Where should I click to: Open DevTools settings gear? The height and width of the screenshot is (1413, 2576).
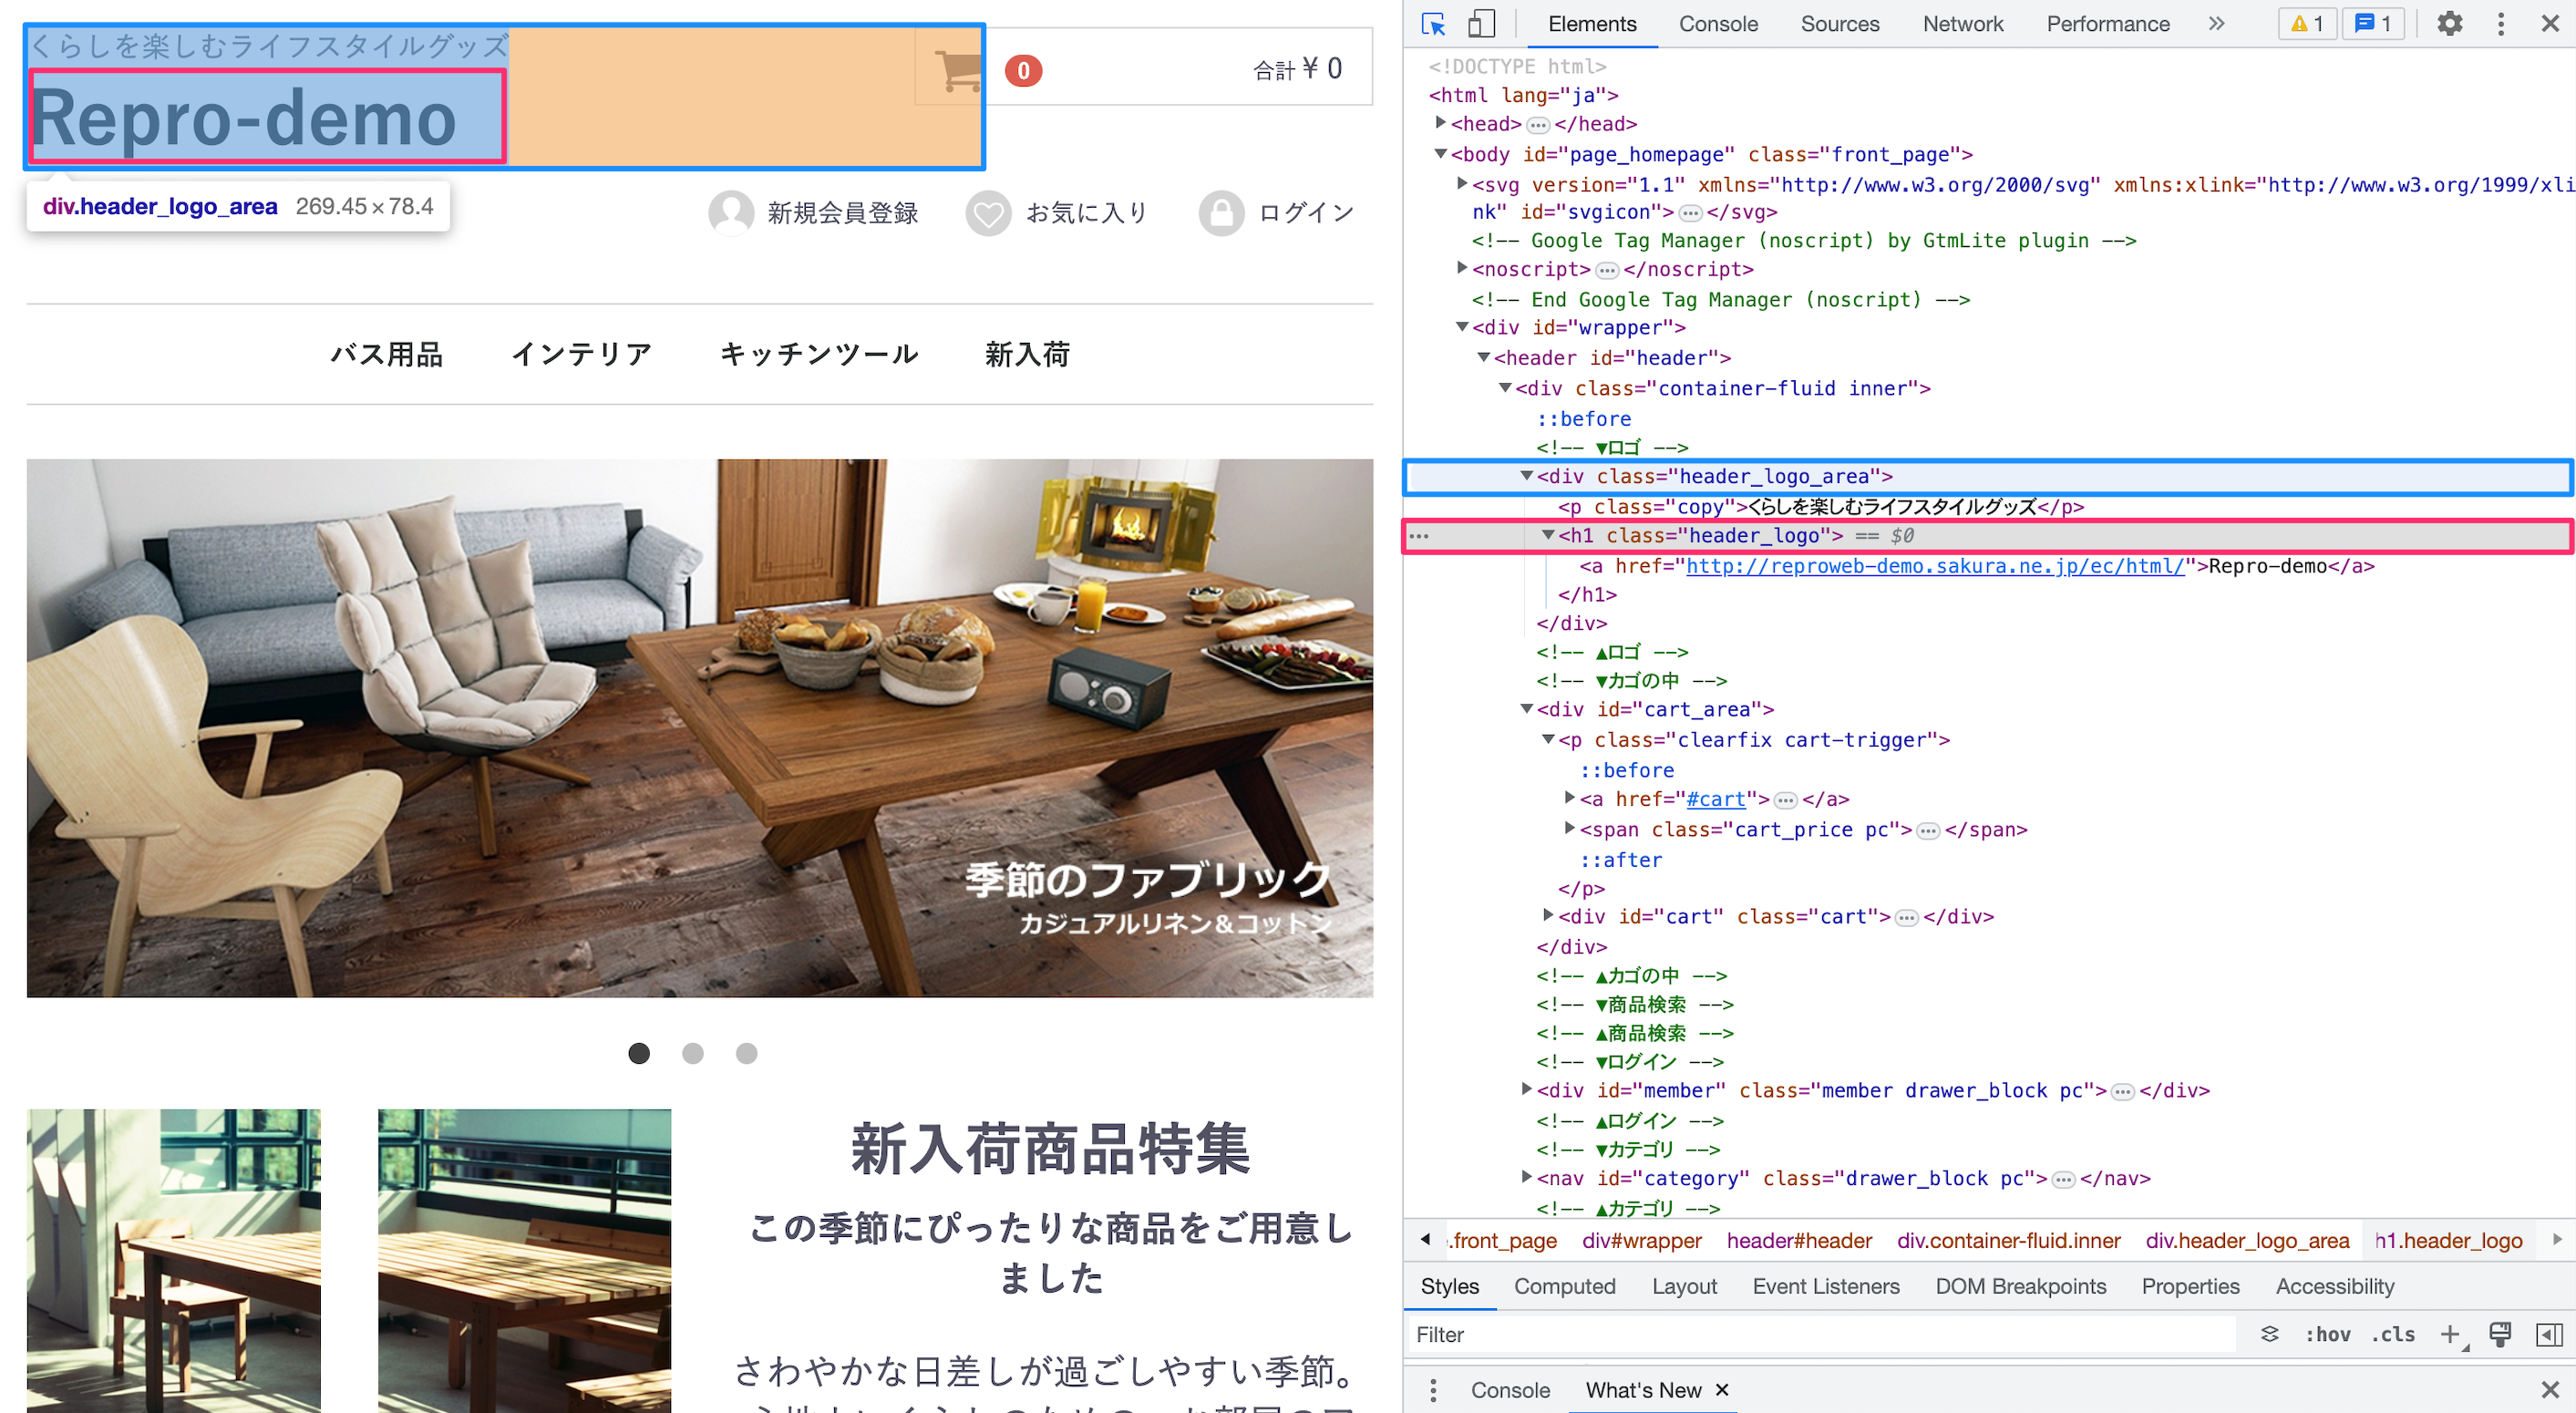2449,24
